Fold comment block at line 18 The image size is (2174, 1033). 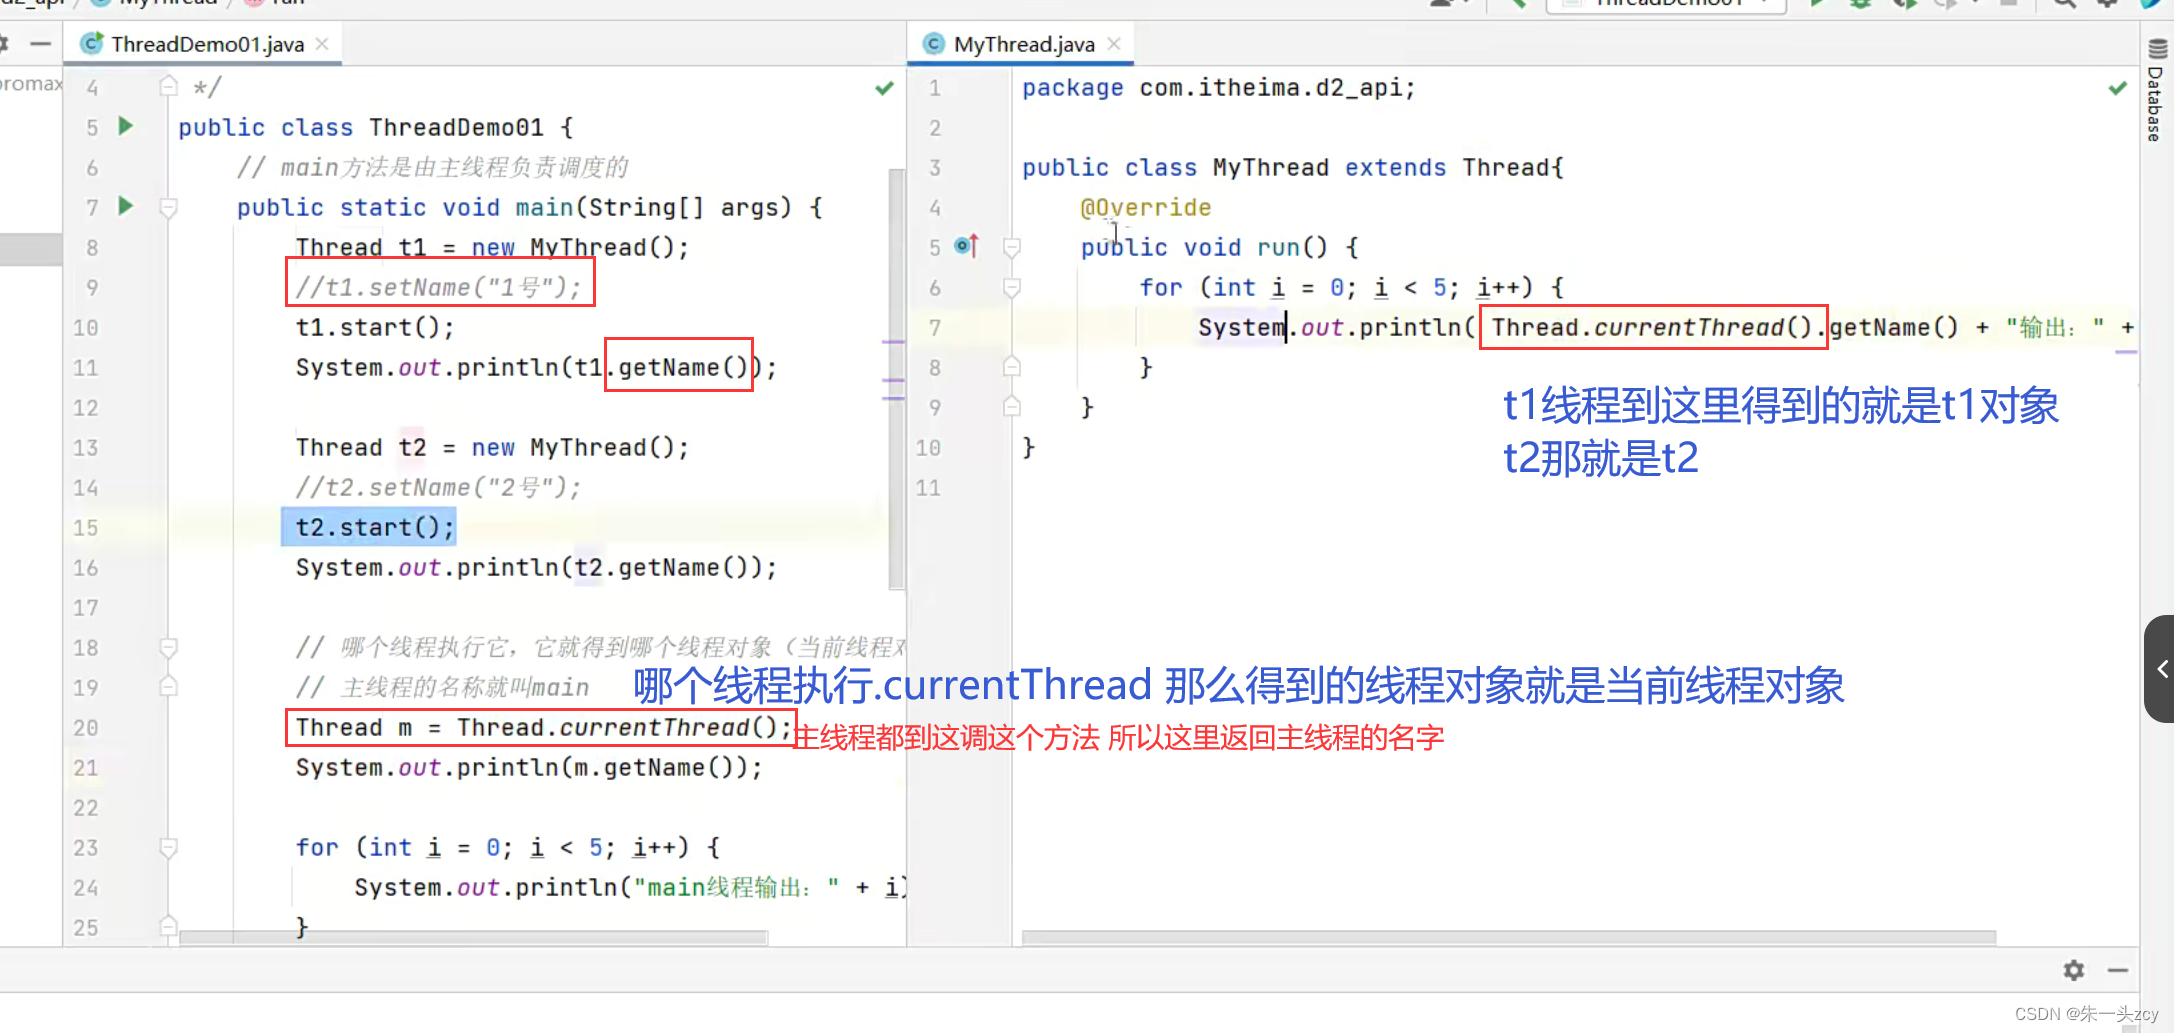click(x=169, y=647)
